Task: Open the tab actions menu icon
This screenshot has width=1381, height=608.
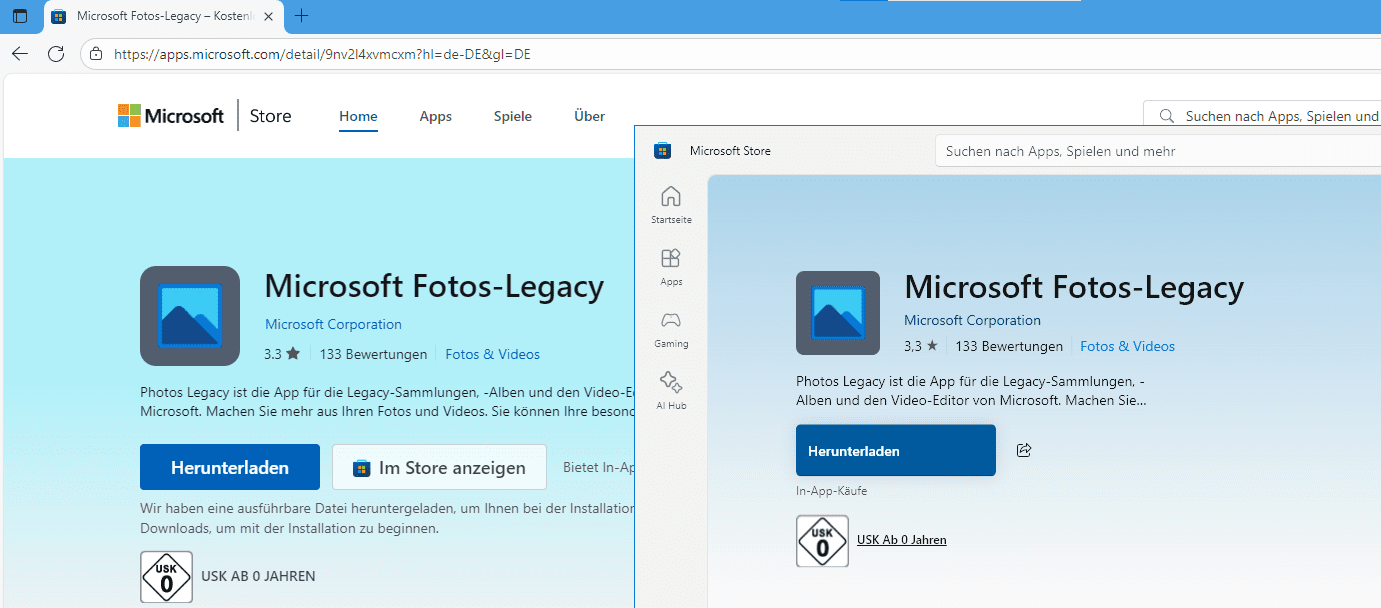Action: [20, 16]
